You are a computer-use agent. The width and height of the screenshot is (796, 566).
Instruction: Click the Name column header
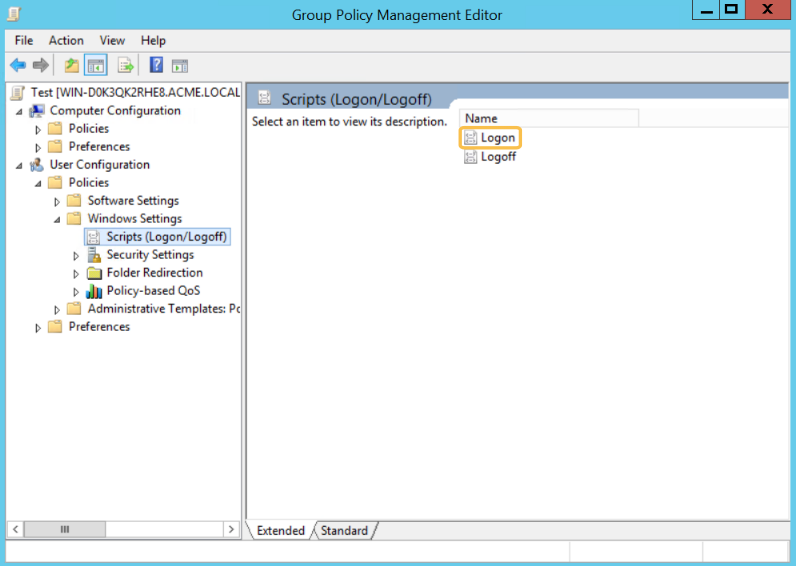tap(547, 118)
